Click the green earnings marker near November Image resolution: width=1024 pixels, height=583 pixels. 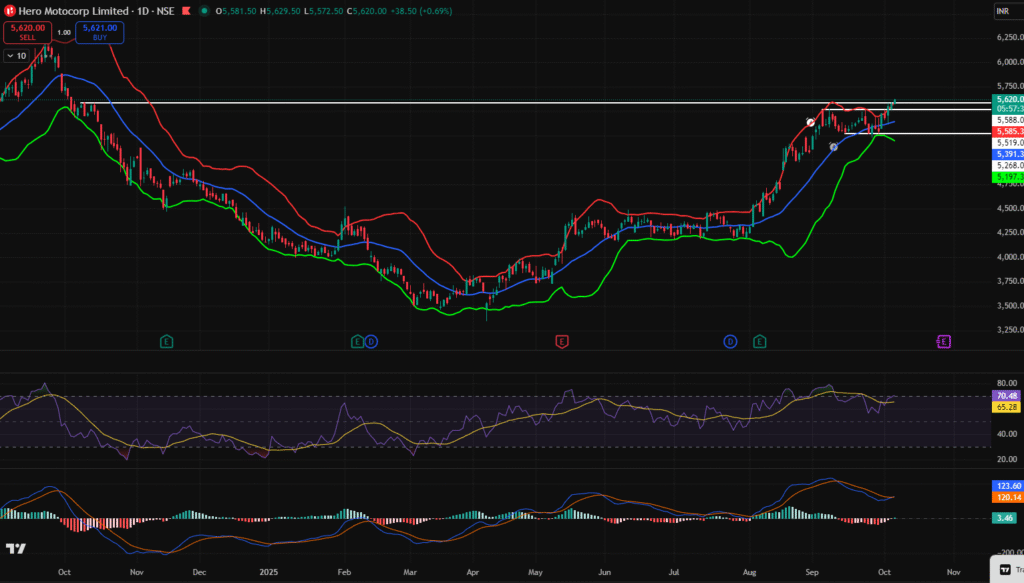tap(166, 342)
